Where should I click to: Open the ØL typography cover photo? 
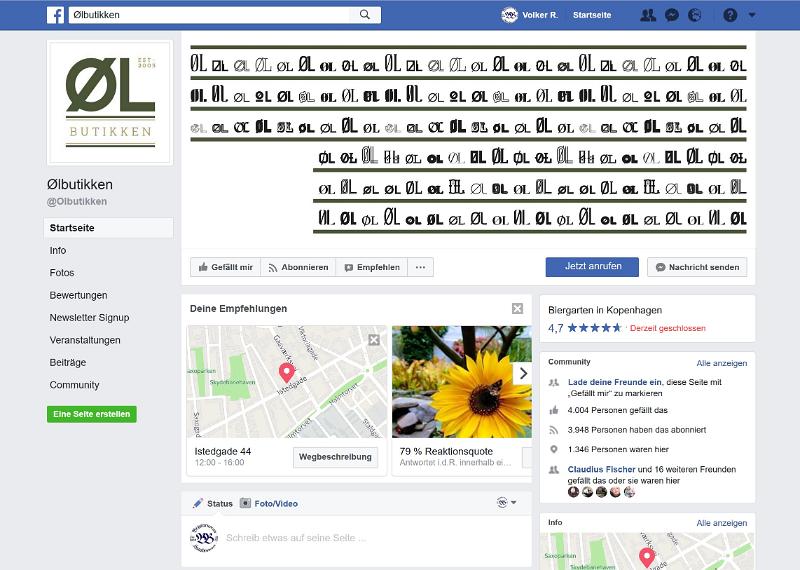pos(468,140)
